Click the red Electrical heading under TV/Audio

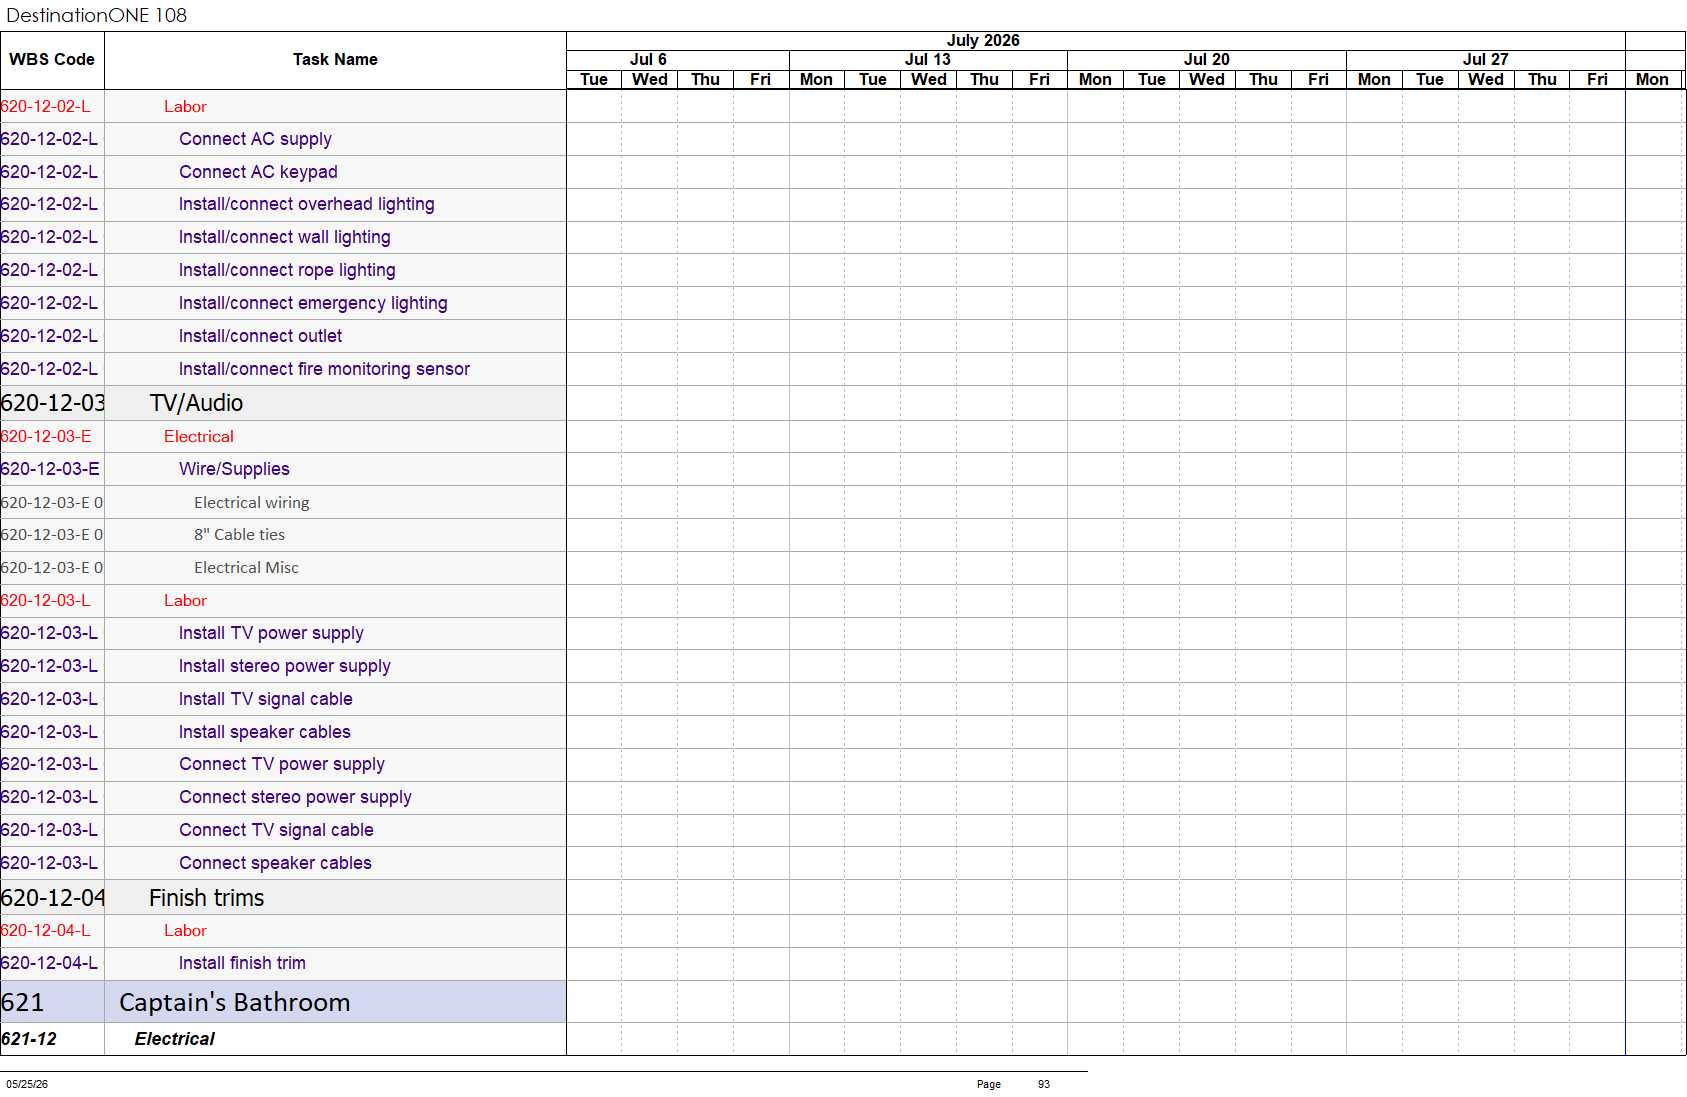pyautogui.click(x=199, y=436)
